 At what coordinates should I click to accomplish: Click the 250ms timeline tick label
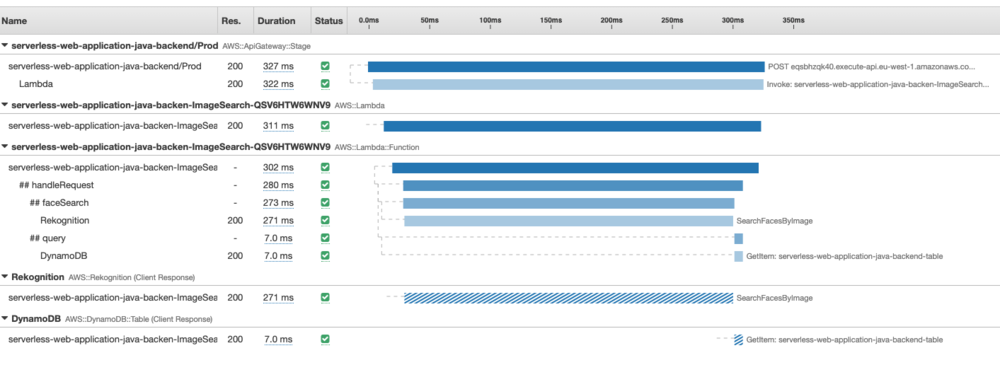point(672,20)
